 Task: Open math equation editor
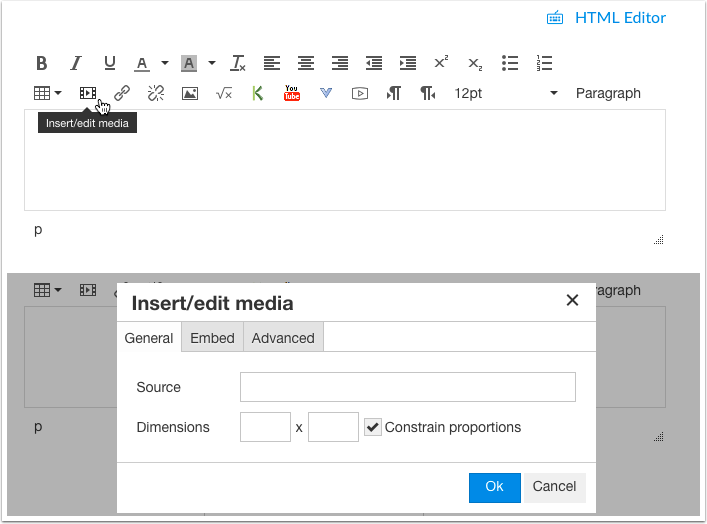click(224, 93)
